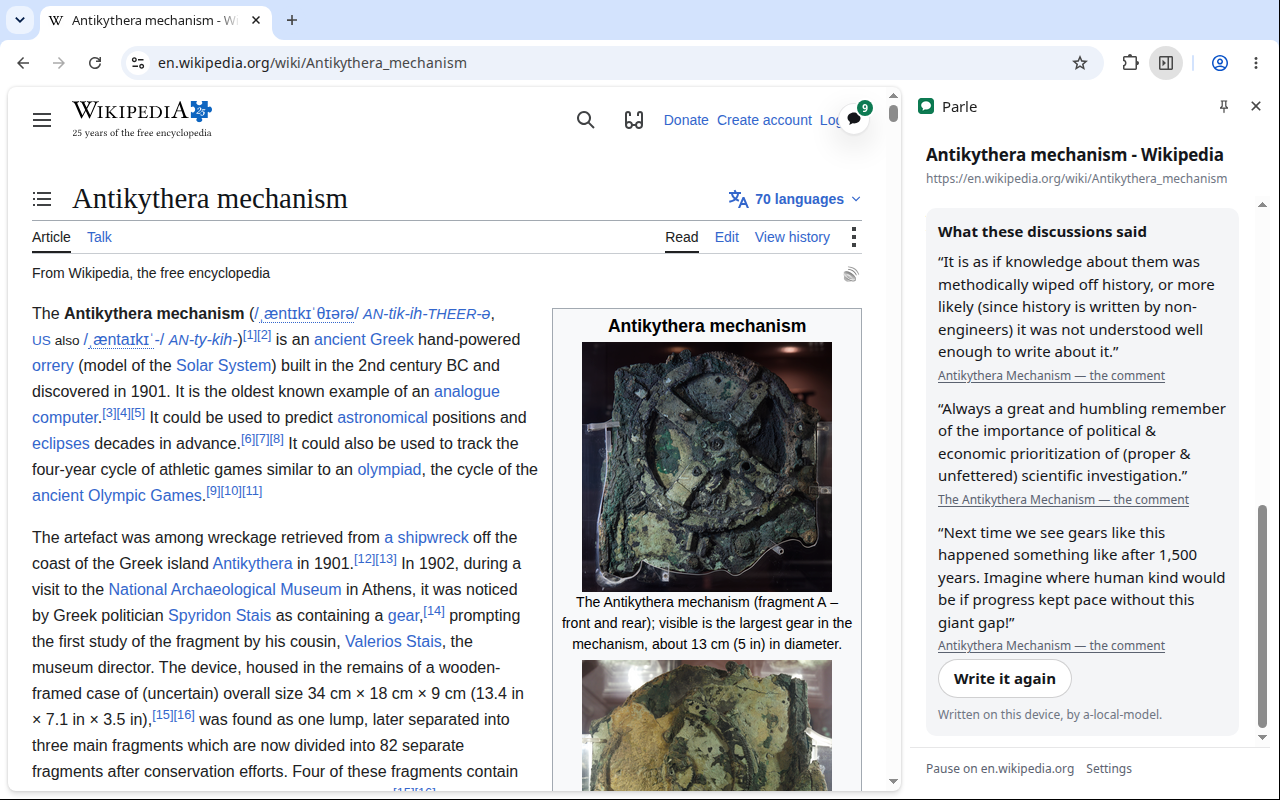The width and height of the screenshot is (1280, 800).
Task: Open the Parle comment bubble with 9
Action: pos(854,118)
